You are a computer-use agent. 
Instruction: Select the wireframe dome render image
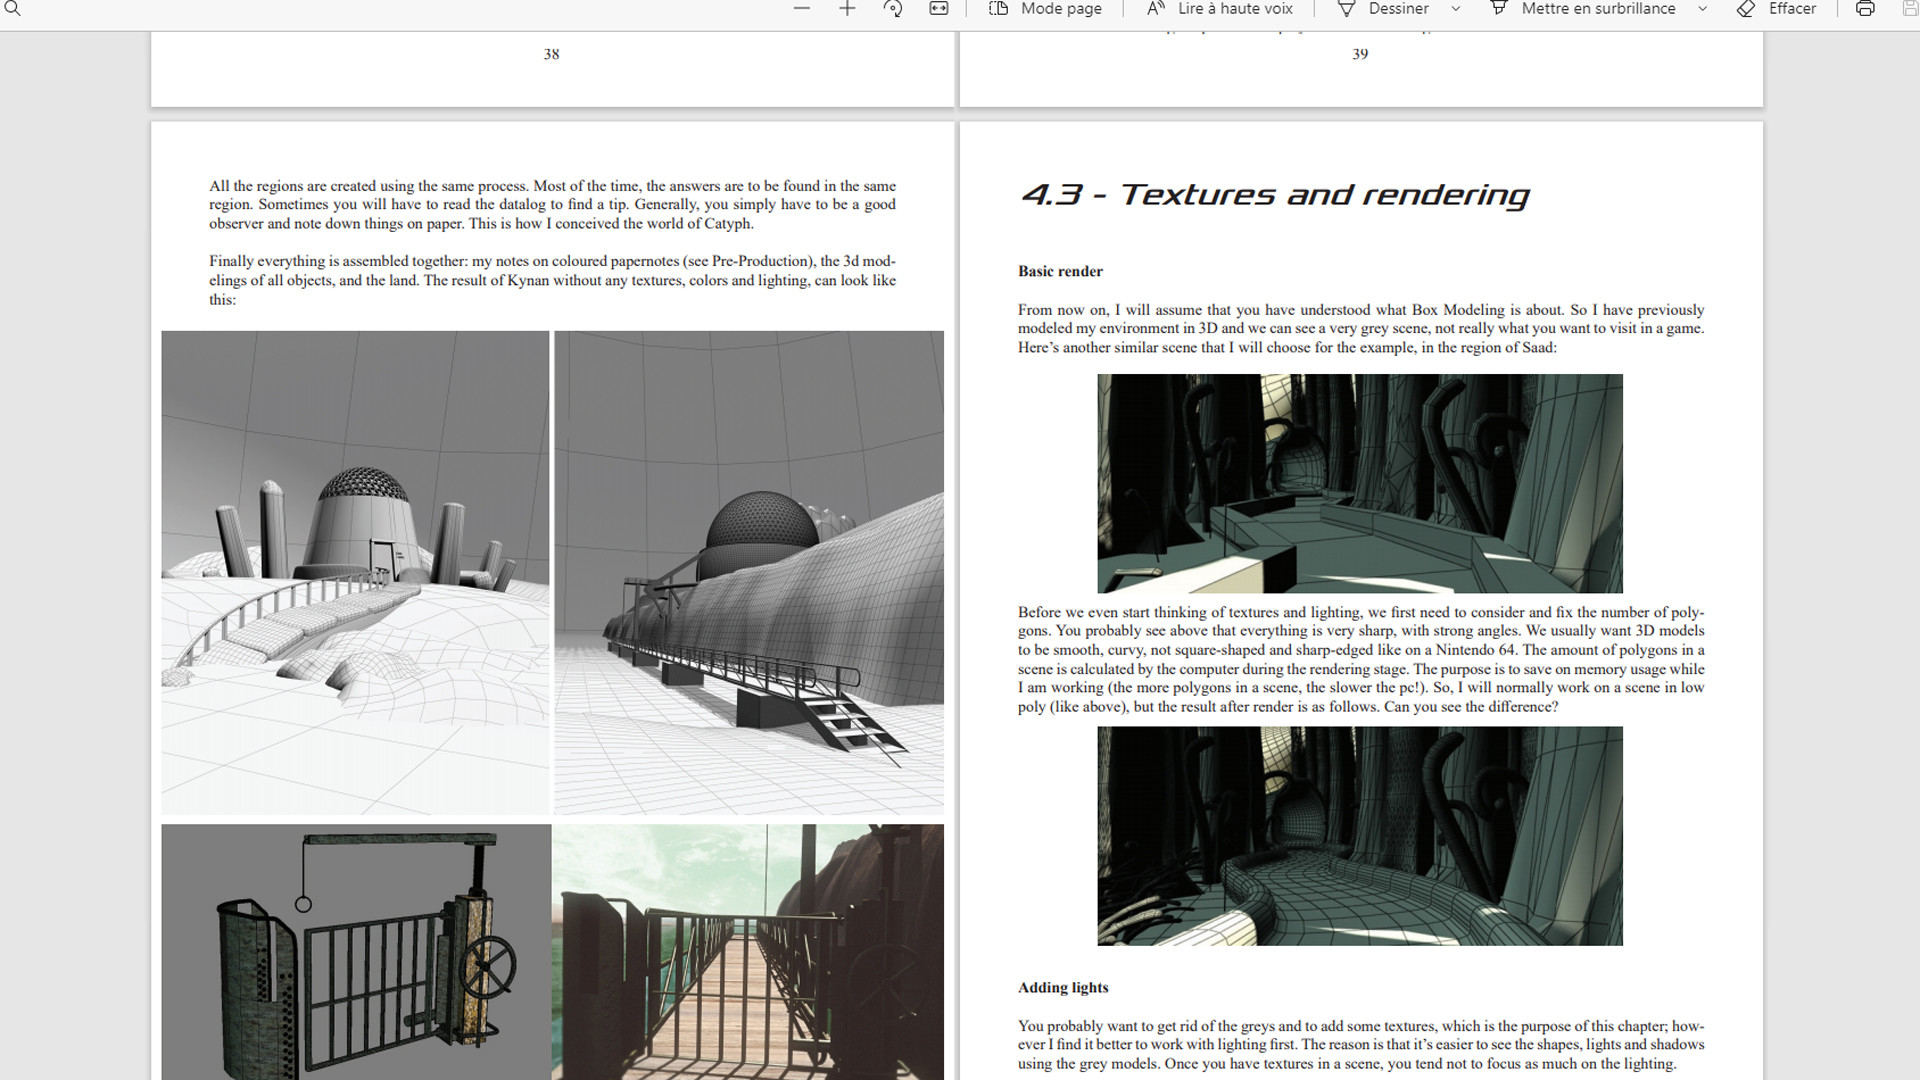[x=354, y=570]
